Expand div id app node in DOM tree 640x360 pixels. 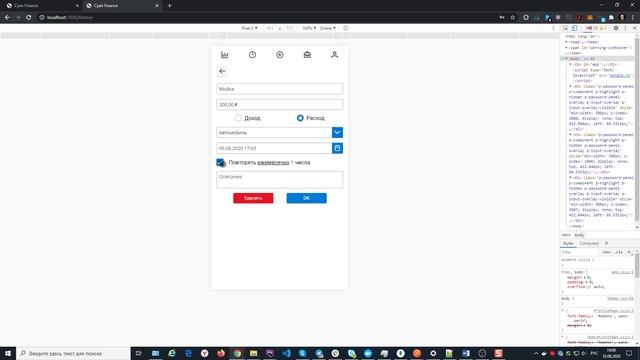tap(571, 64)
